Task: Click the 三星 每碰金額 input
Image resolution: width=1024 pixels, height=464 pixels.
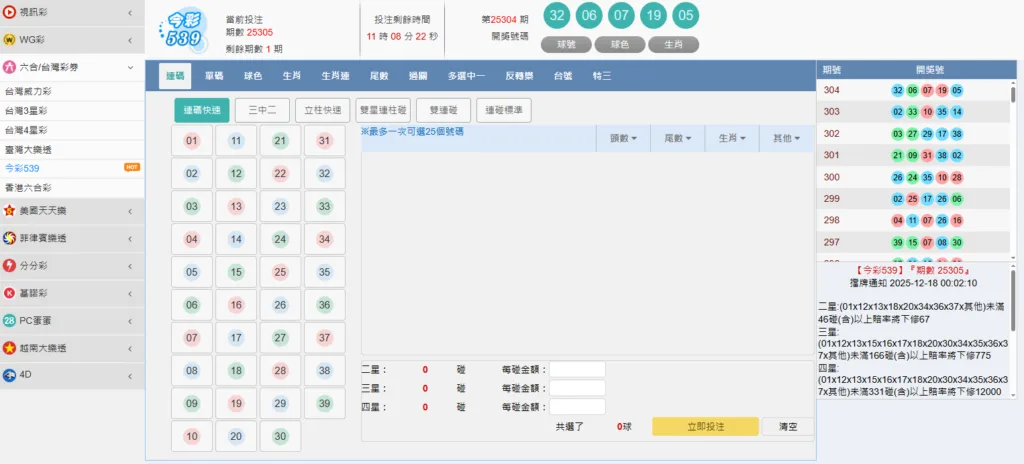Action: [x=577, y=388]
